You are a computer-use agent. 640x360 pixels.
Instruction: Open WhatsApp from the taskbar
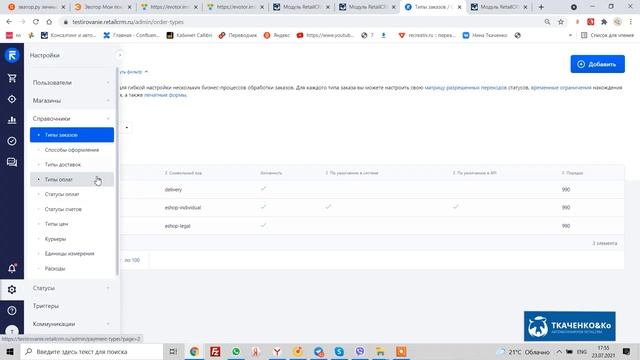(236, 351)
